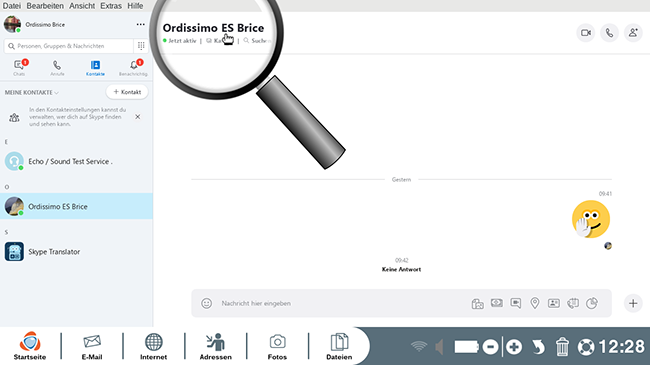Switch to the Anrufe tab

[57, 68]
